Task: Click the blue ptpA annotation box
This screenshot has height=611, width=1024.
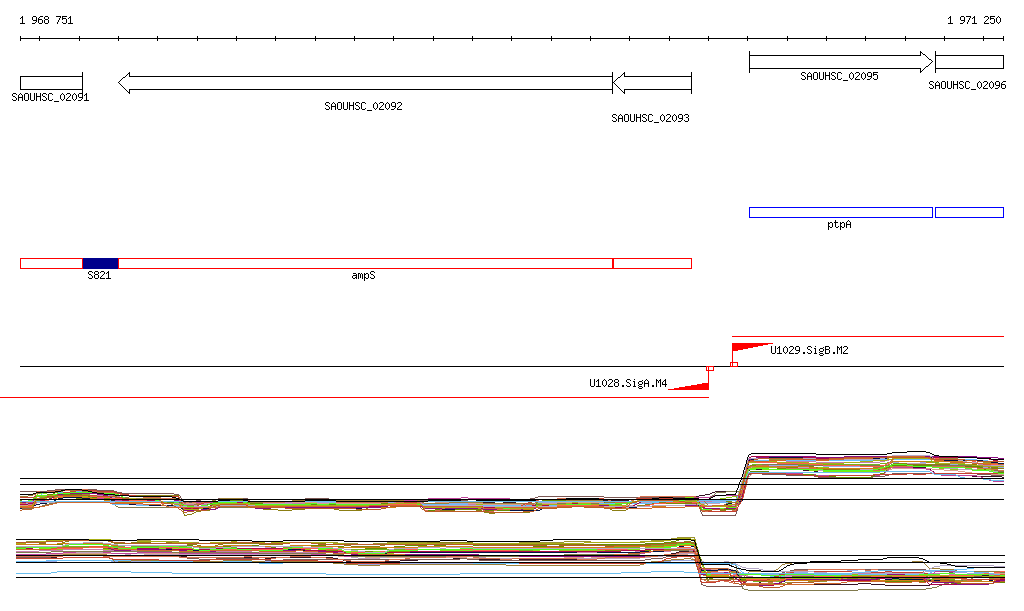Action: point(840,213)
